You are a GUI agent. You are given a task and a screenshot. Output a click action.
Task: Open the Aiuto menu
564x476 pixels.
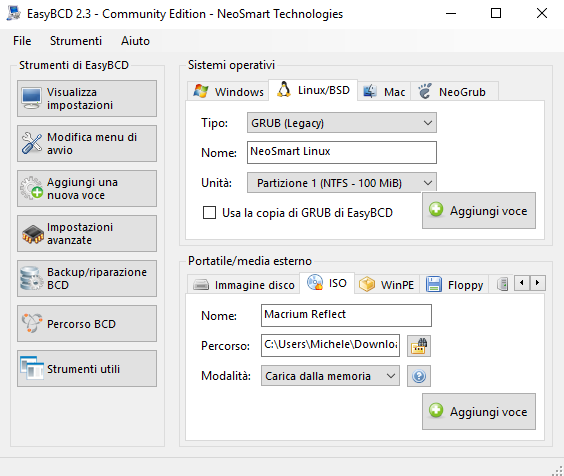pos(135,41)
